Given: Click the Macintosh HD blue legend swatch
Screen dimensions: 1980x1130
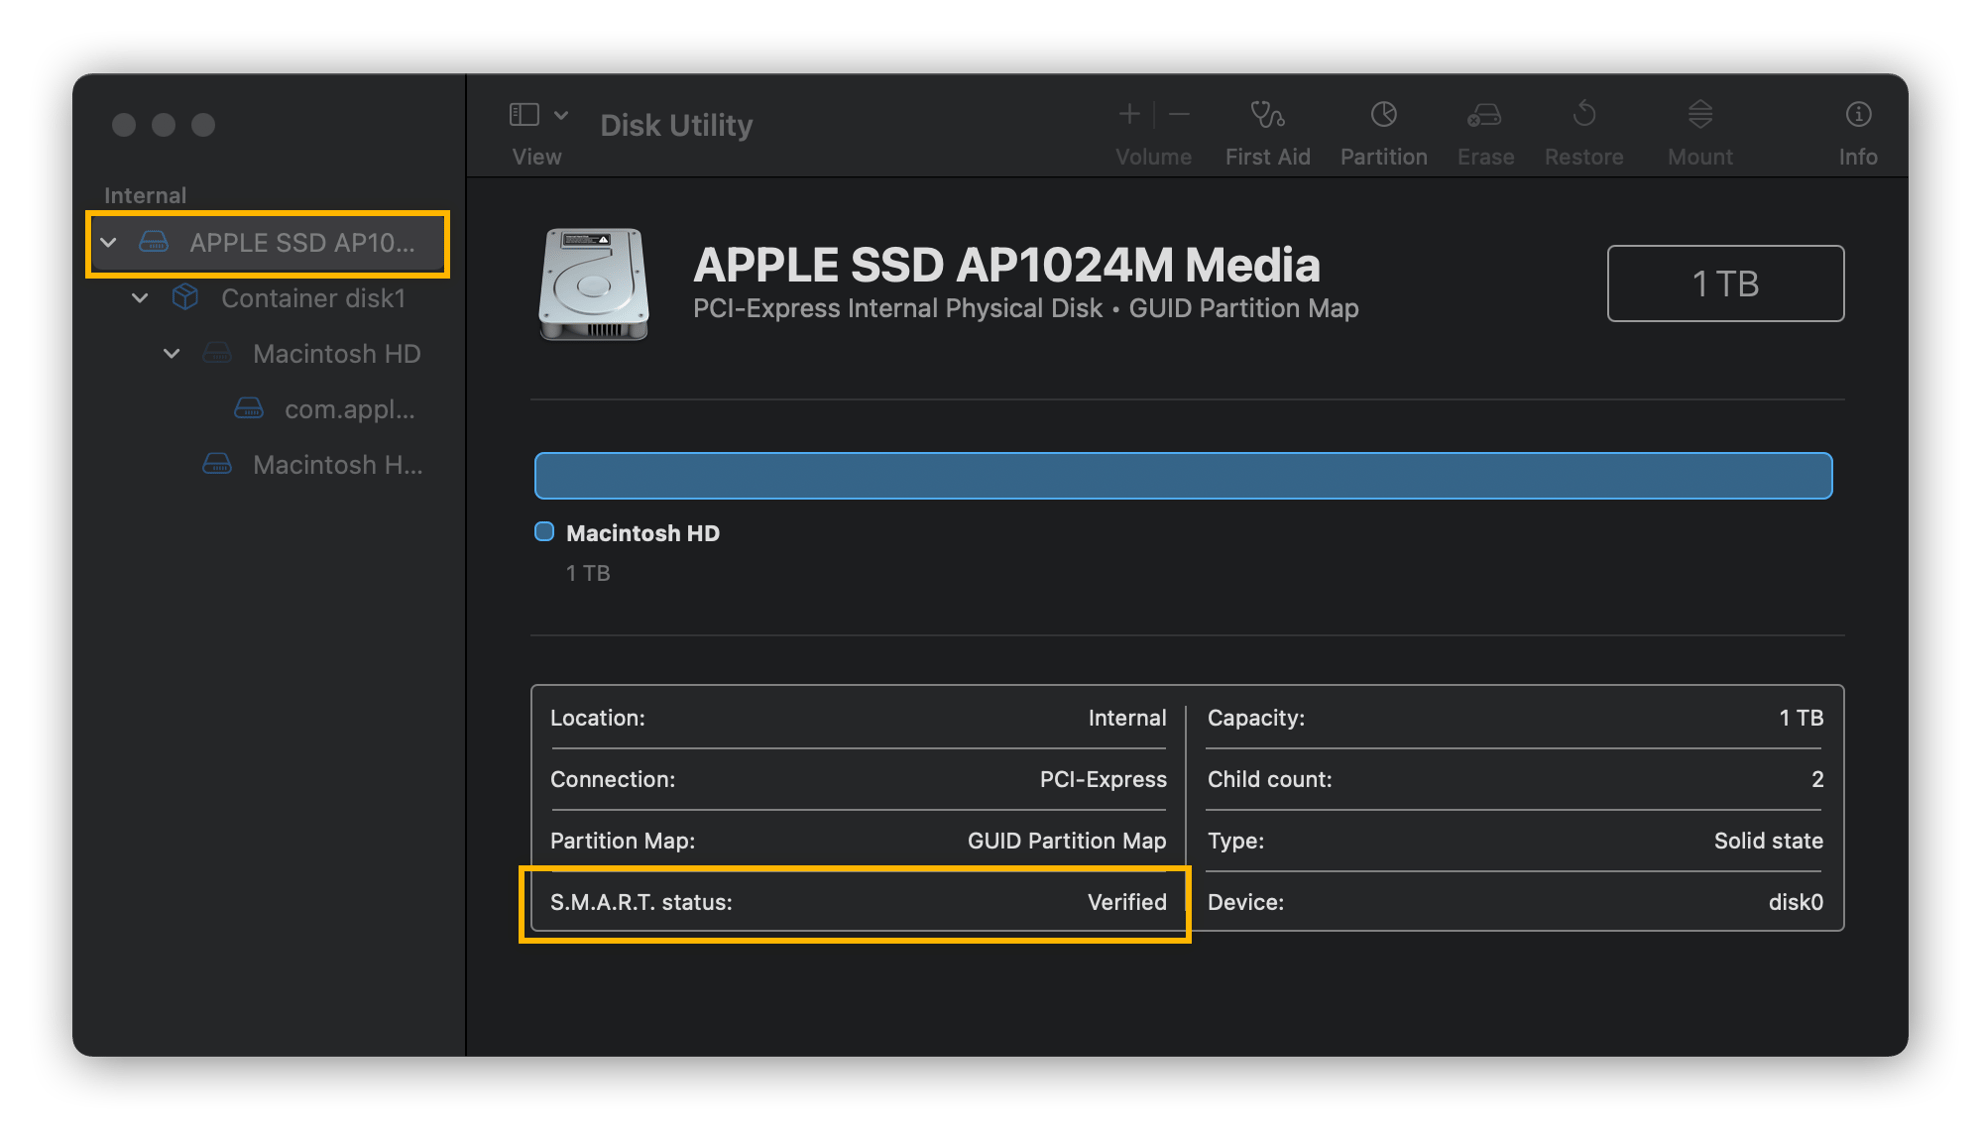Looking at the screenshot, I should (544, 532).
